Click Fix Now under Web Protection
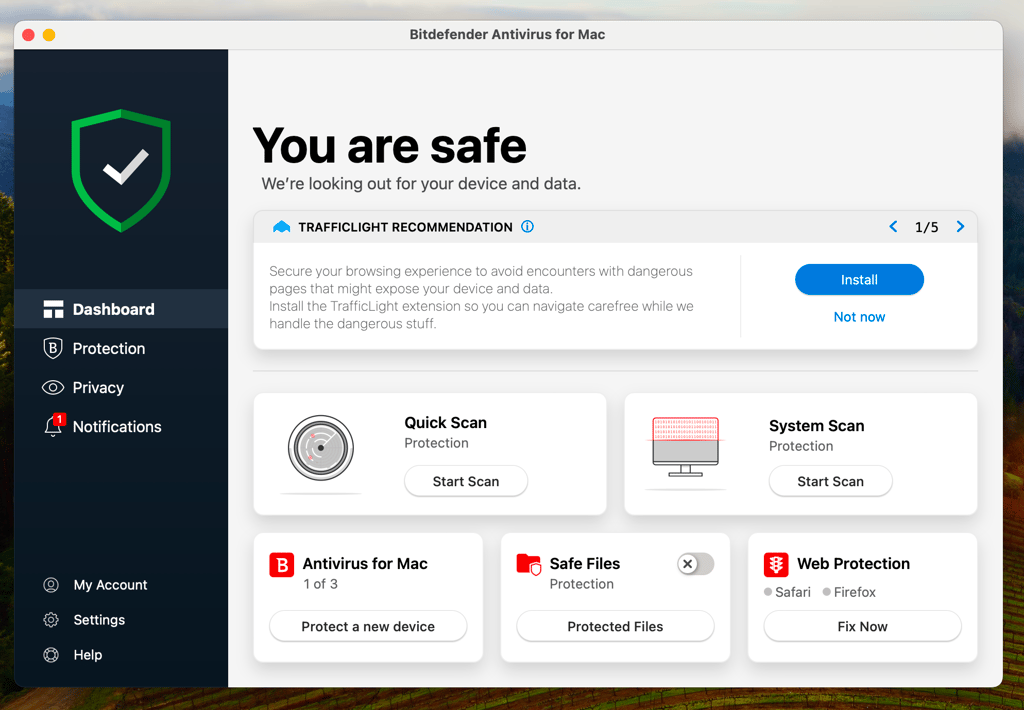Viewport: 1024px width, 710px height. click(862, 626)
